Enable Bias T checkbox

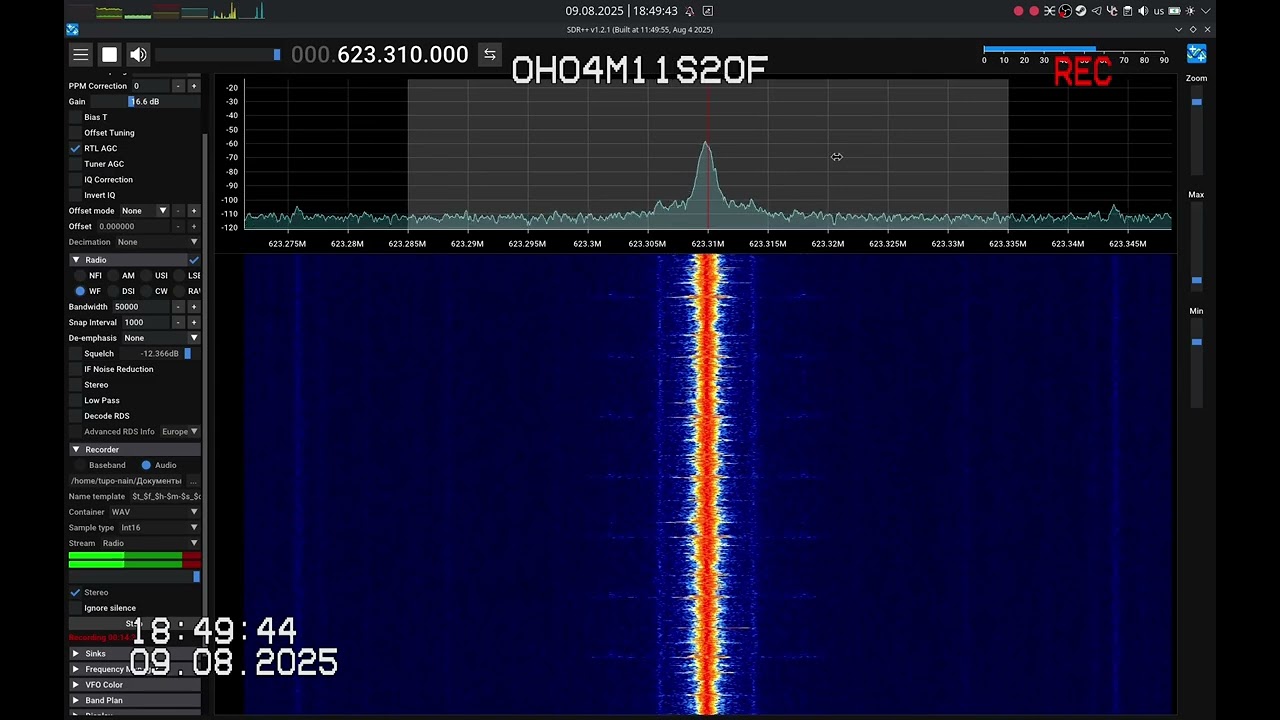75,117
